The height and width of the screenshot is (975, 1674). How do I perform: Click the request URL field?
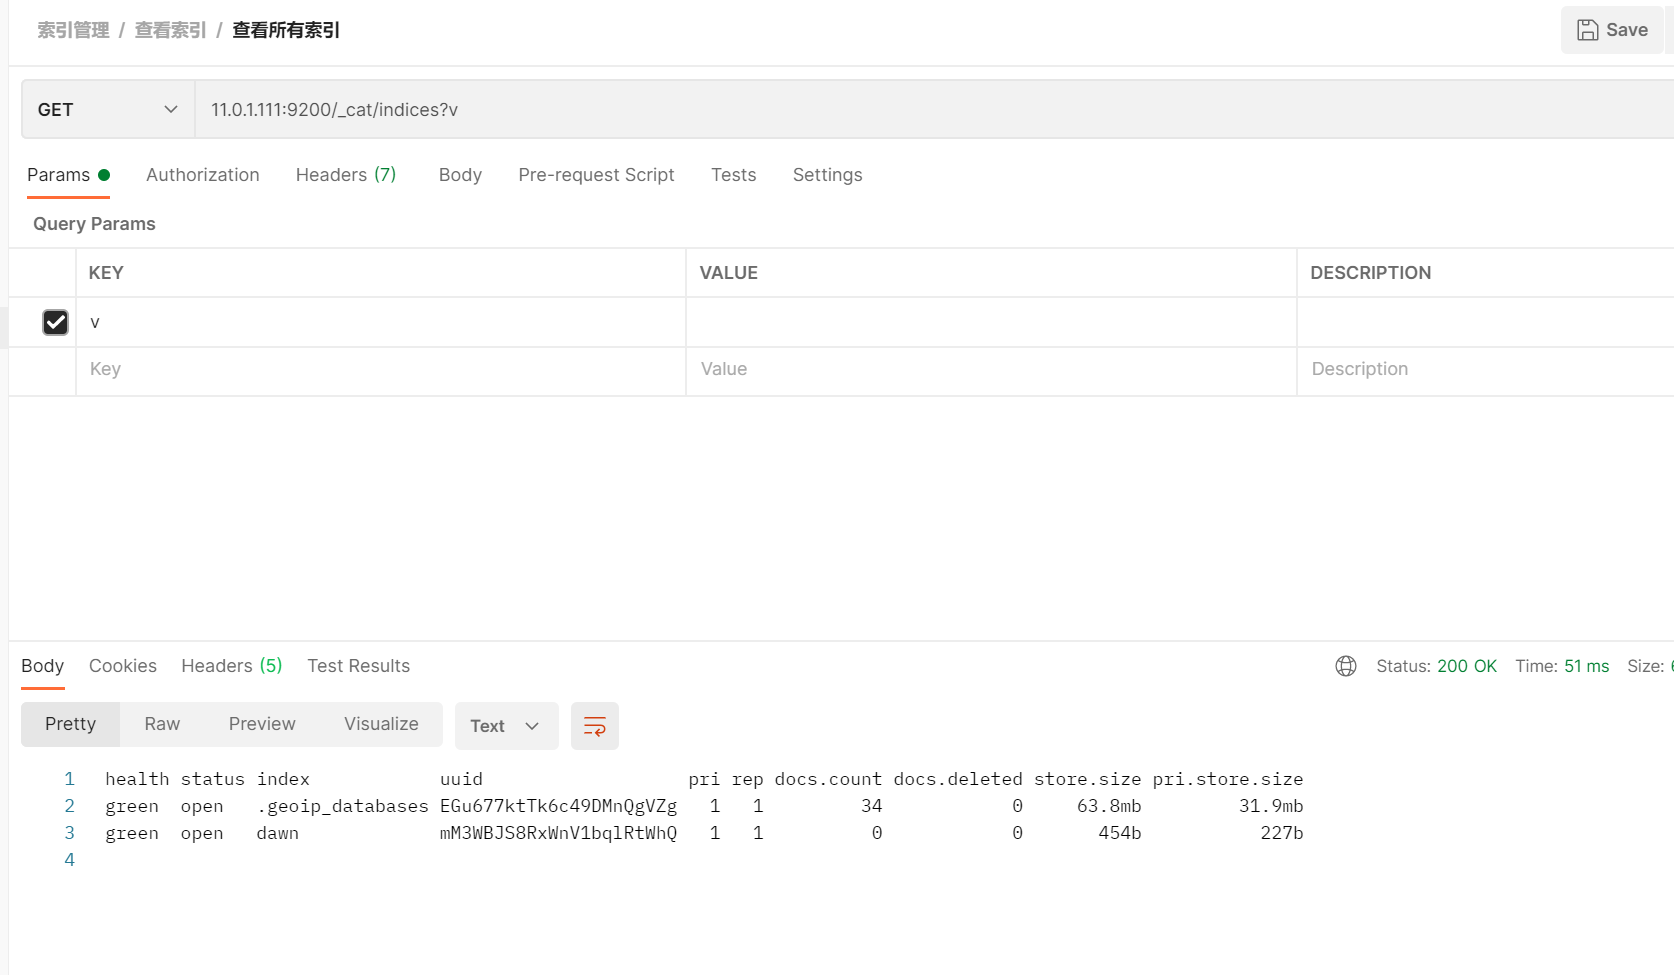coord(934,110)
